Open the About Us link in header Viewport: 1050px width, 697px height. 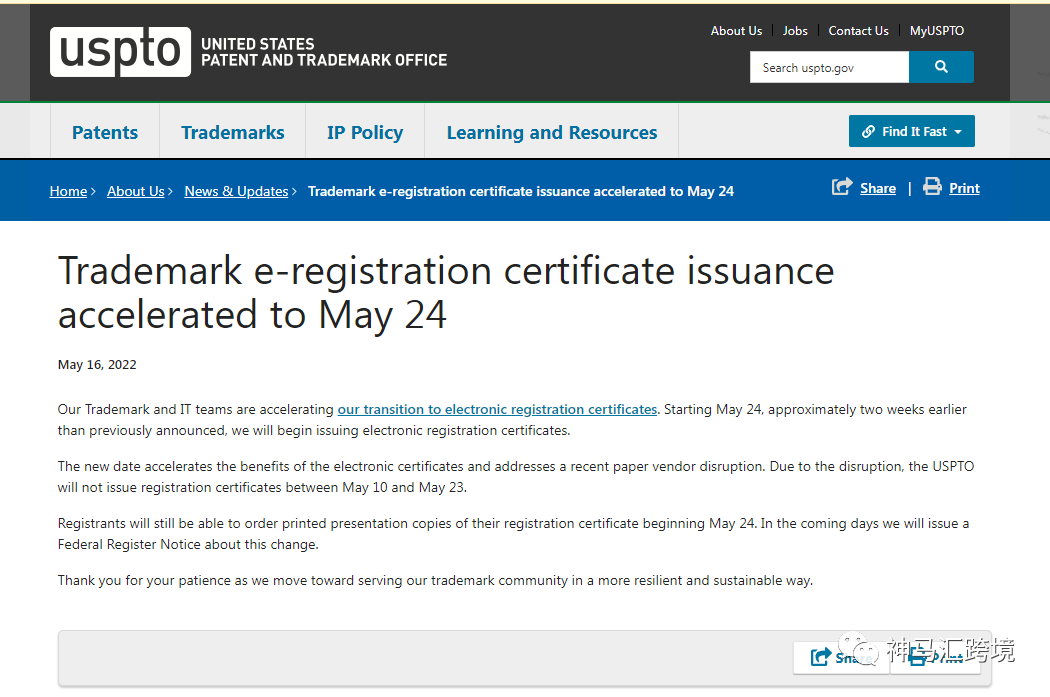click(736, 31)
